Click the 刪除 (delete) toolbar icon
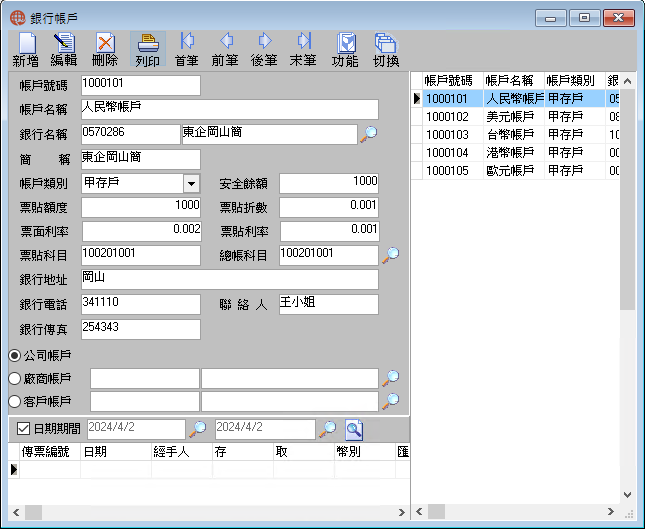The width and height of the screenshot is (645, 529). point(105,49)
